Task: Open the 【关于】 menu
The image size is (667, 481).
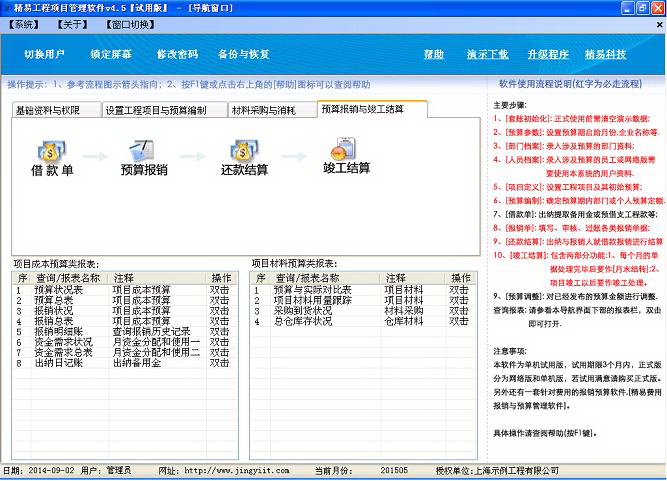Action: [x=72, y=25]
